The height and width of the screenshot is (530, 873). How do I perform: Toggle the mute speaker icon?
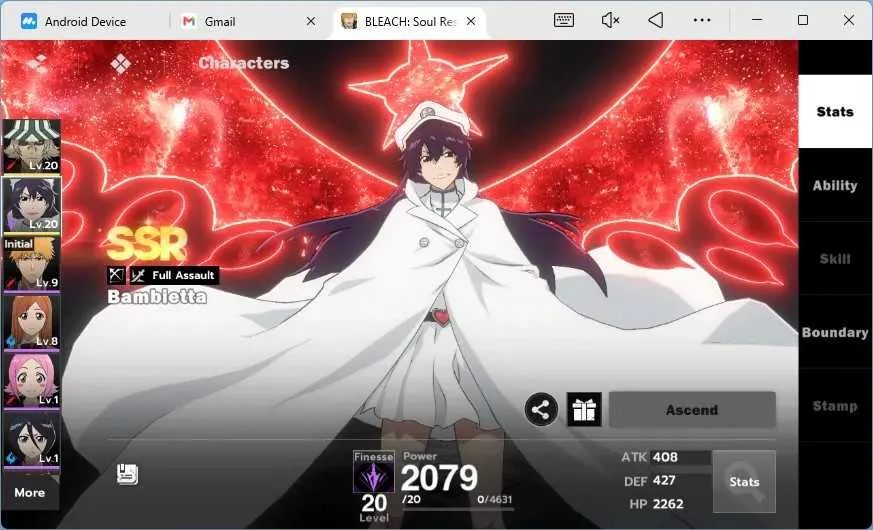coord(610,21)
